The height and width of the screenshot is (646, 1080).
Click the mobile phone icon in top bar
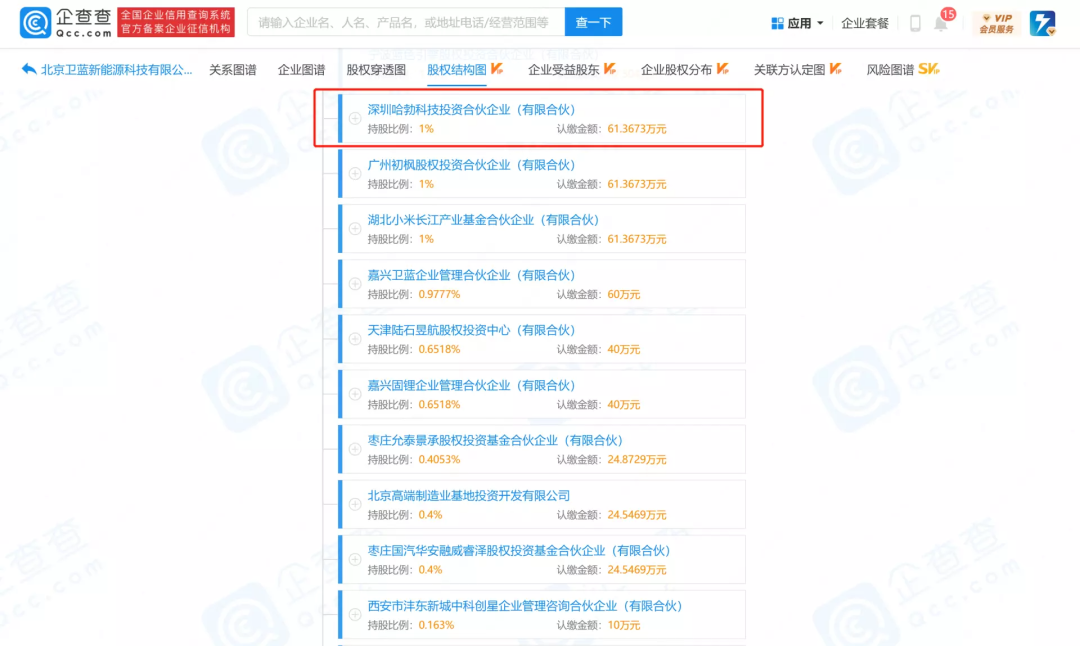click(915, 23)
